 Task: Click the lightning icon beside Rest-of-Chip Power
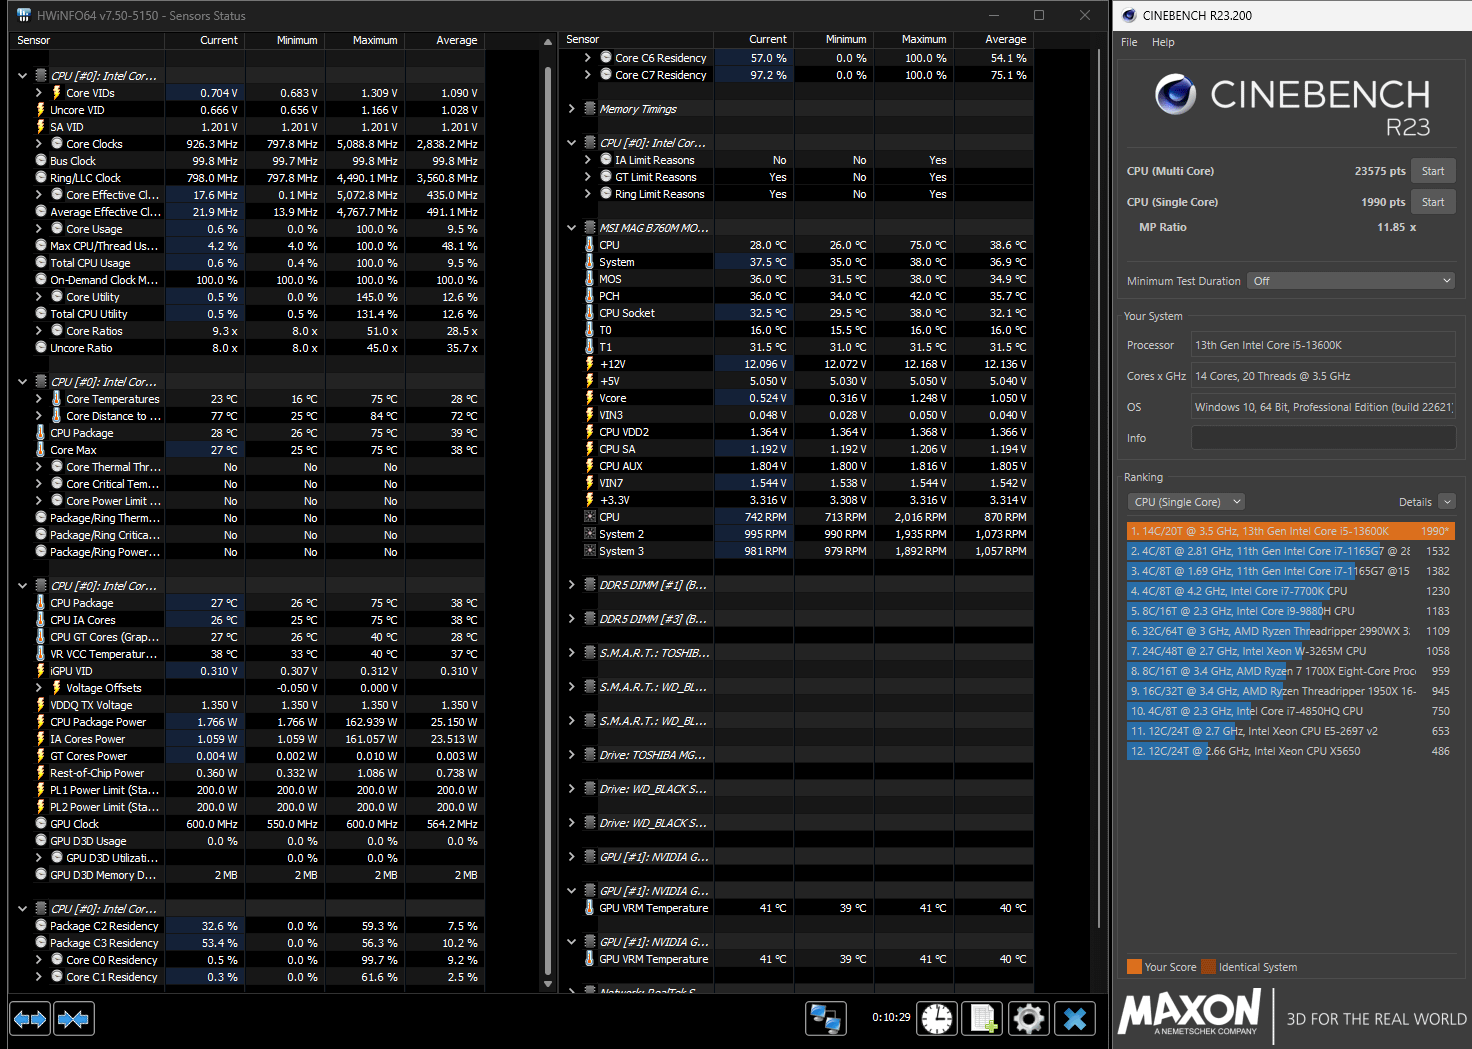coord(41,773)
